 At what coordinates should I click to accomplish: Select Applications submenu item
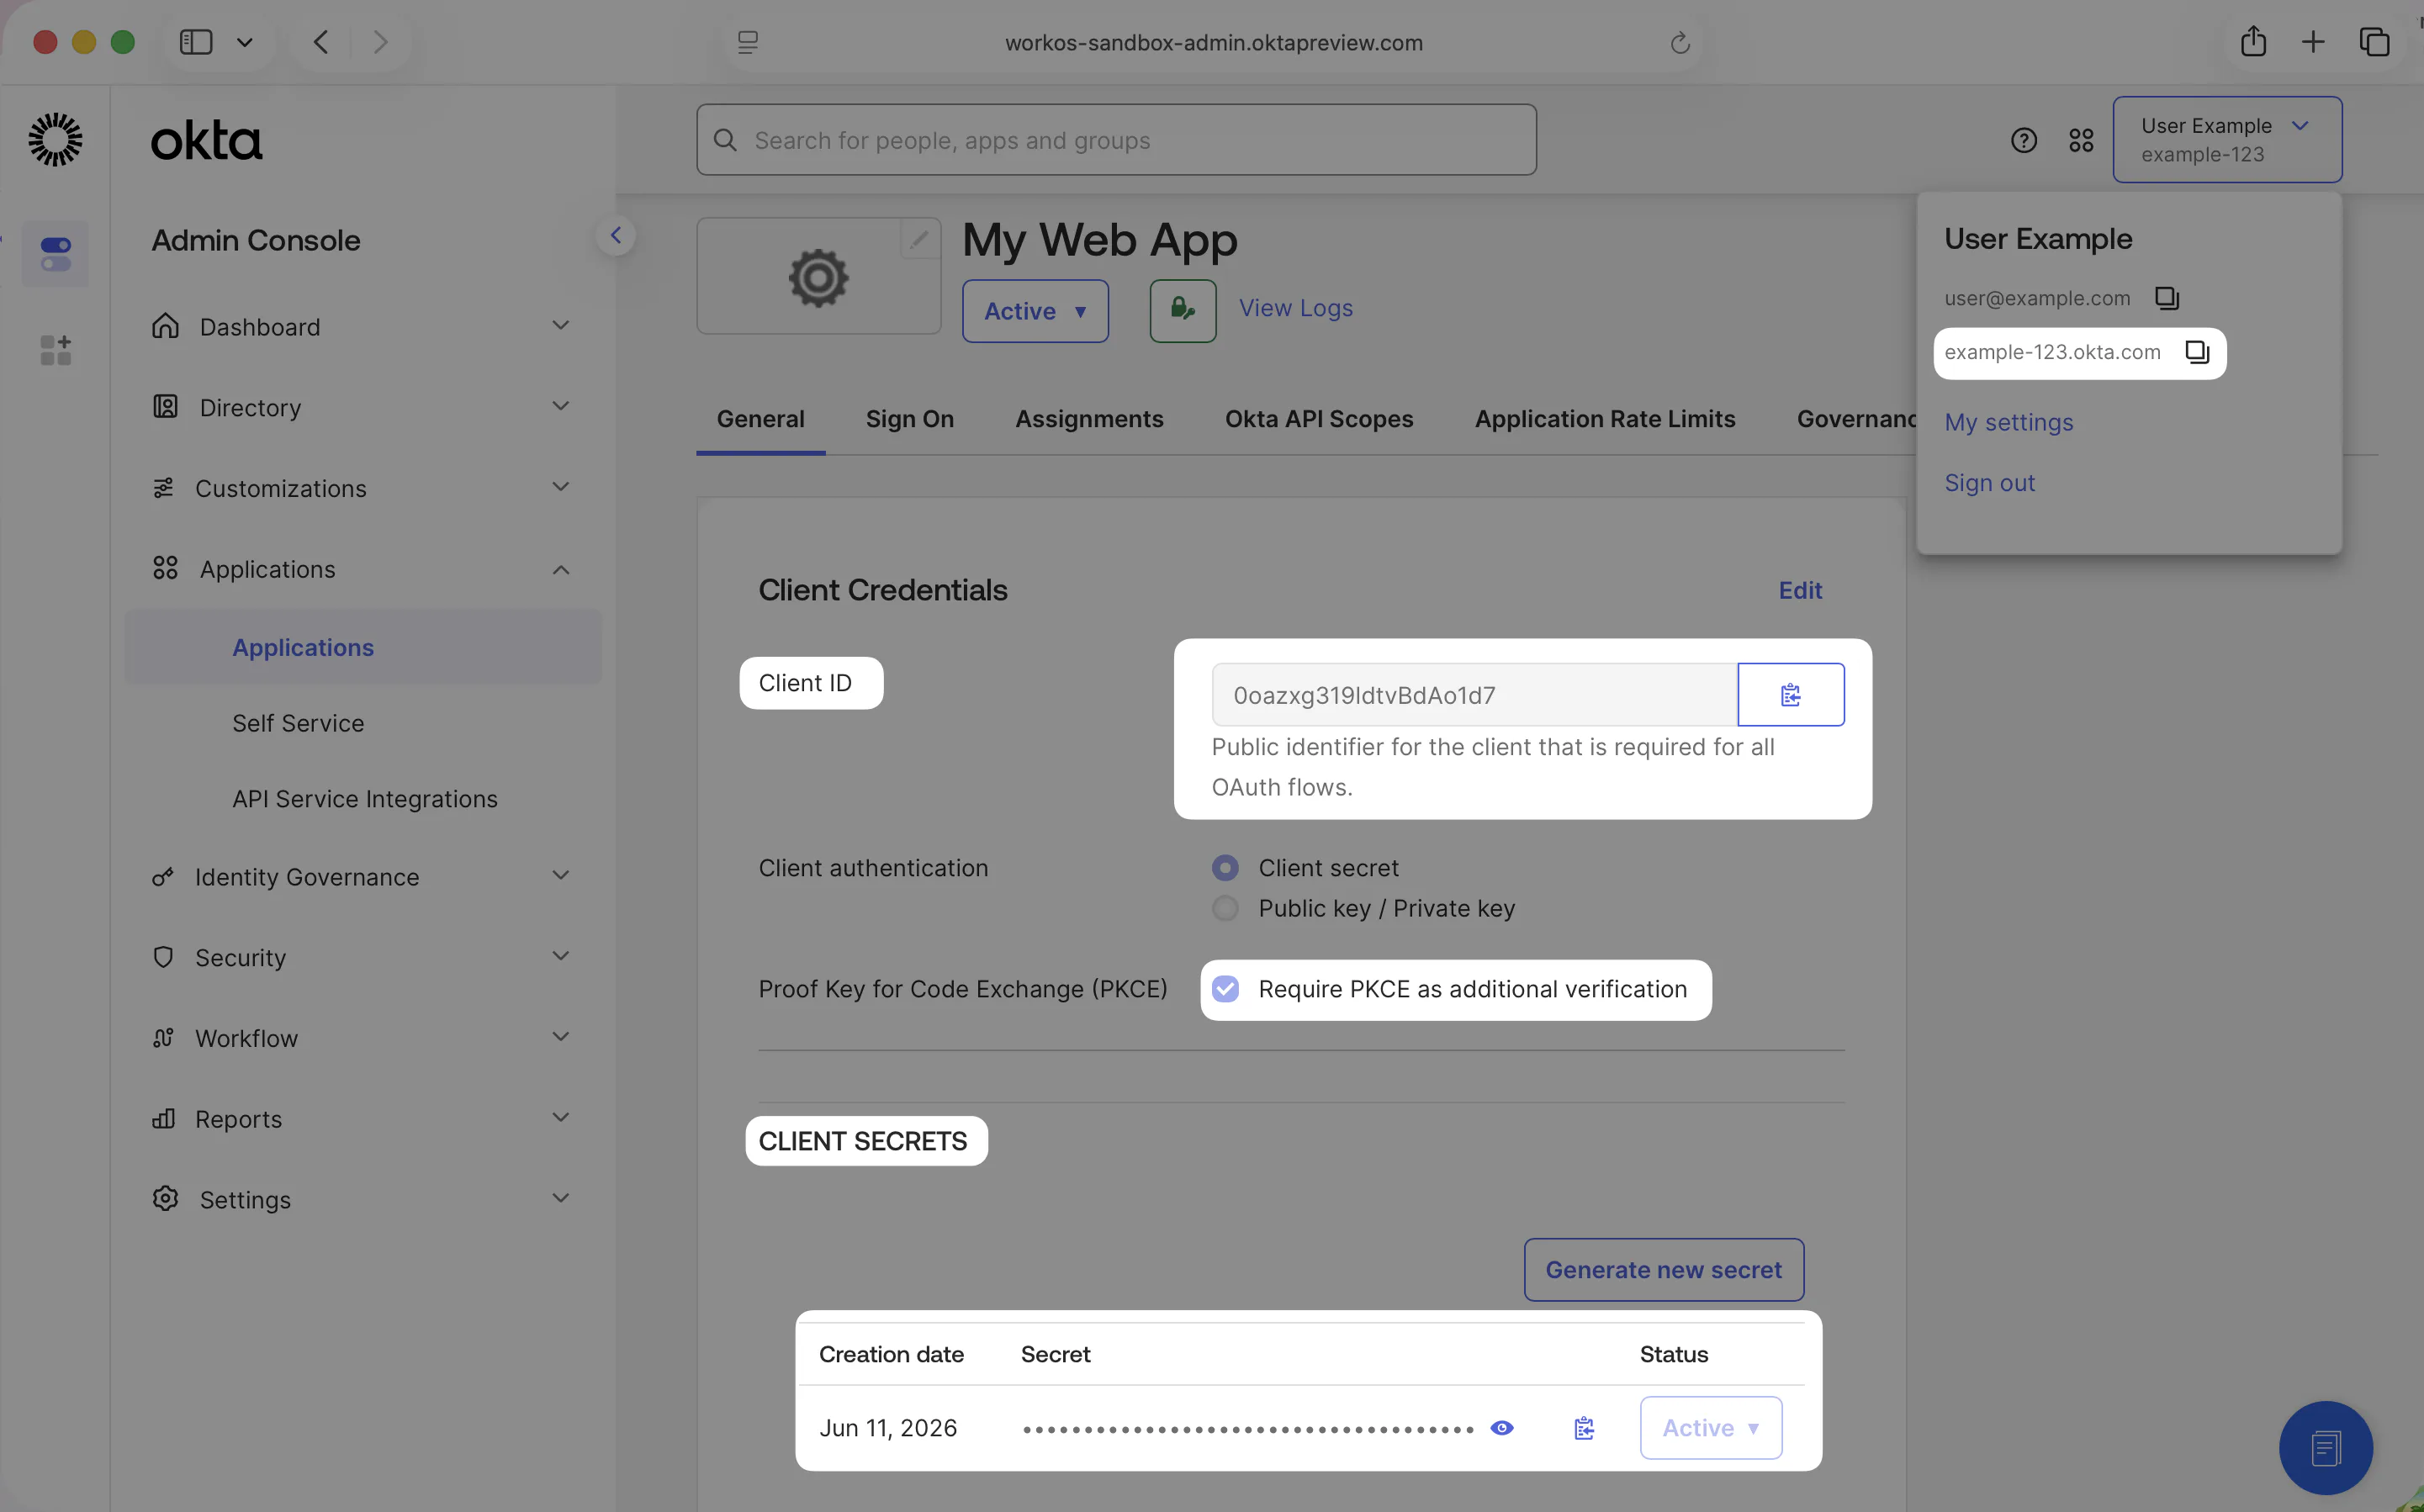(364, 648)
